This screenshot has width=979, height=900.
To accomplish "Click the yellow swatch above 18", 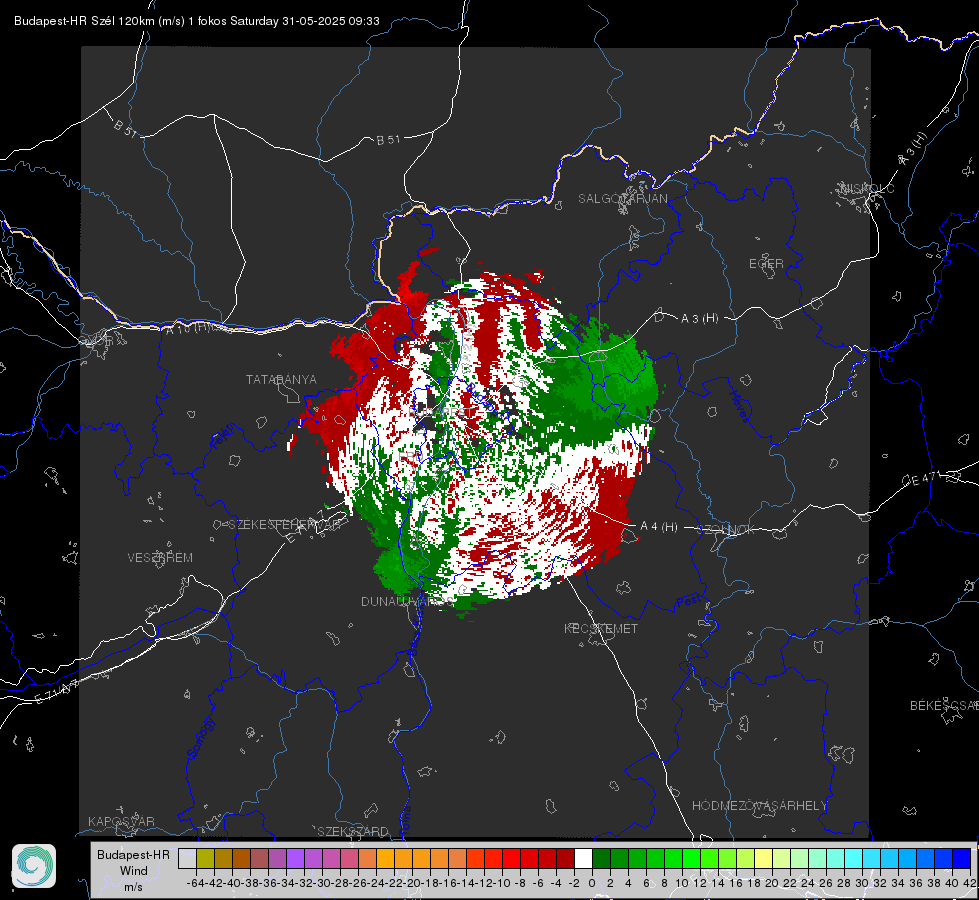I will pos(763,858).
